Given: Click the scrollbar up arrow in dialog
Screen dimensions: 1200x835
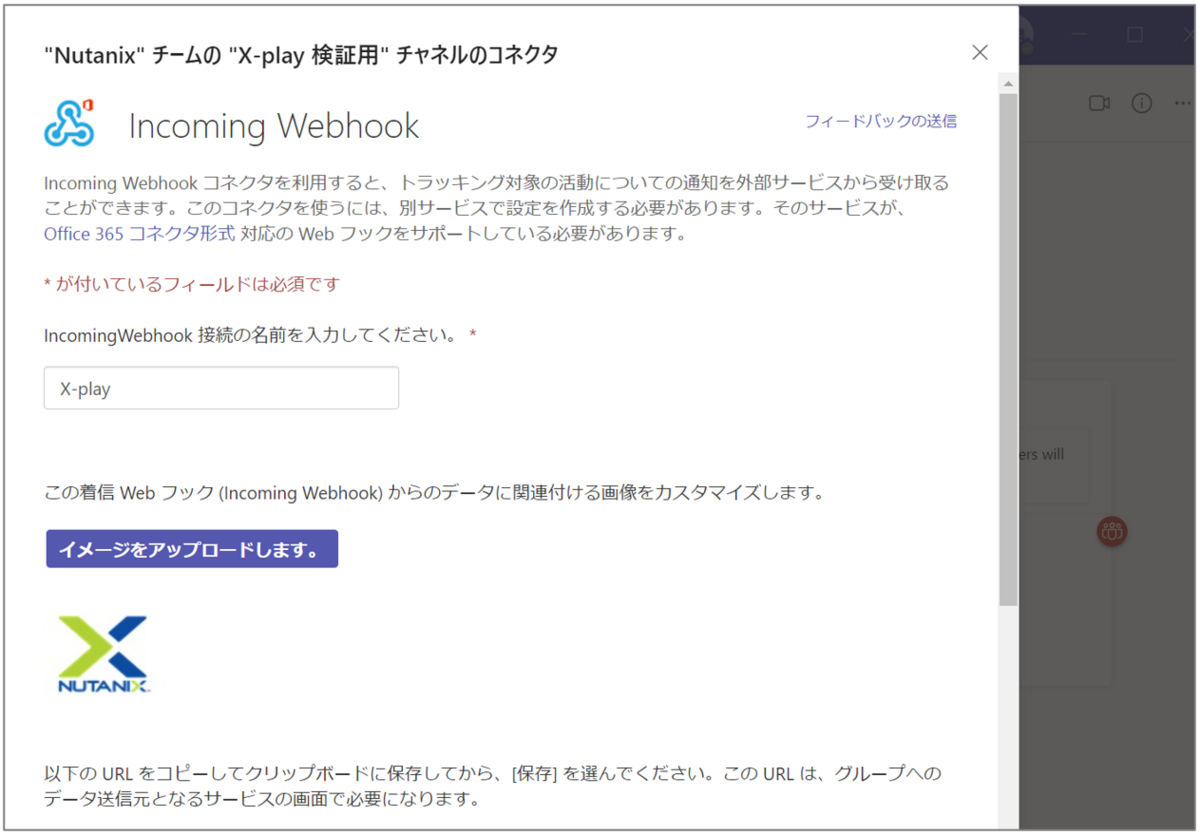Looking at the screenshot, I should point(1008,83).
